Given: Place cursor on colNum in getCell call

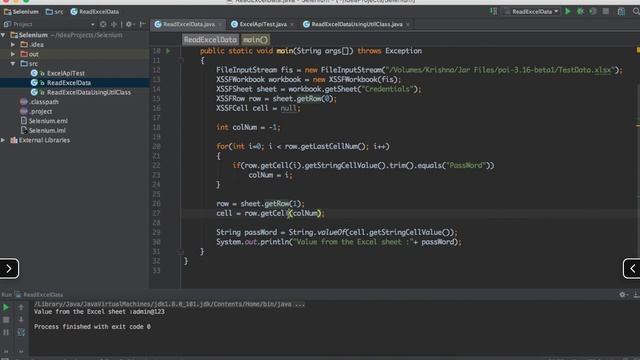Looking at the screenshot, I should tap(304, 213).
